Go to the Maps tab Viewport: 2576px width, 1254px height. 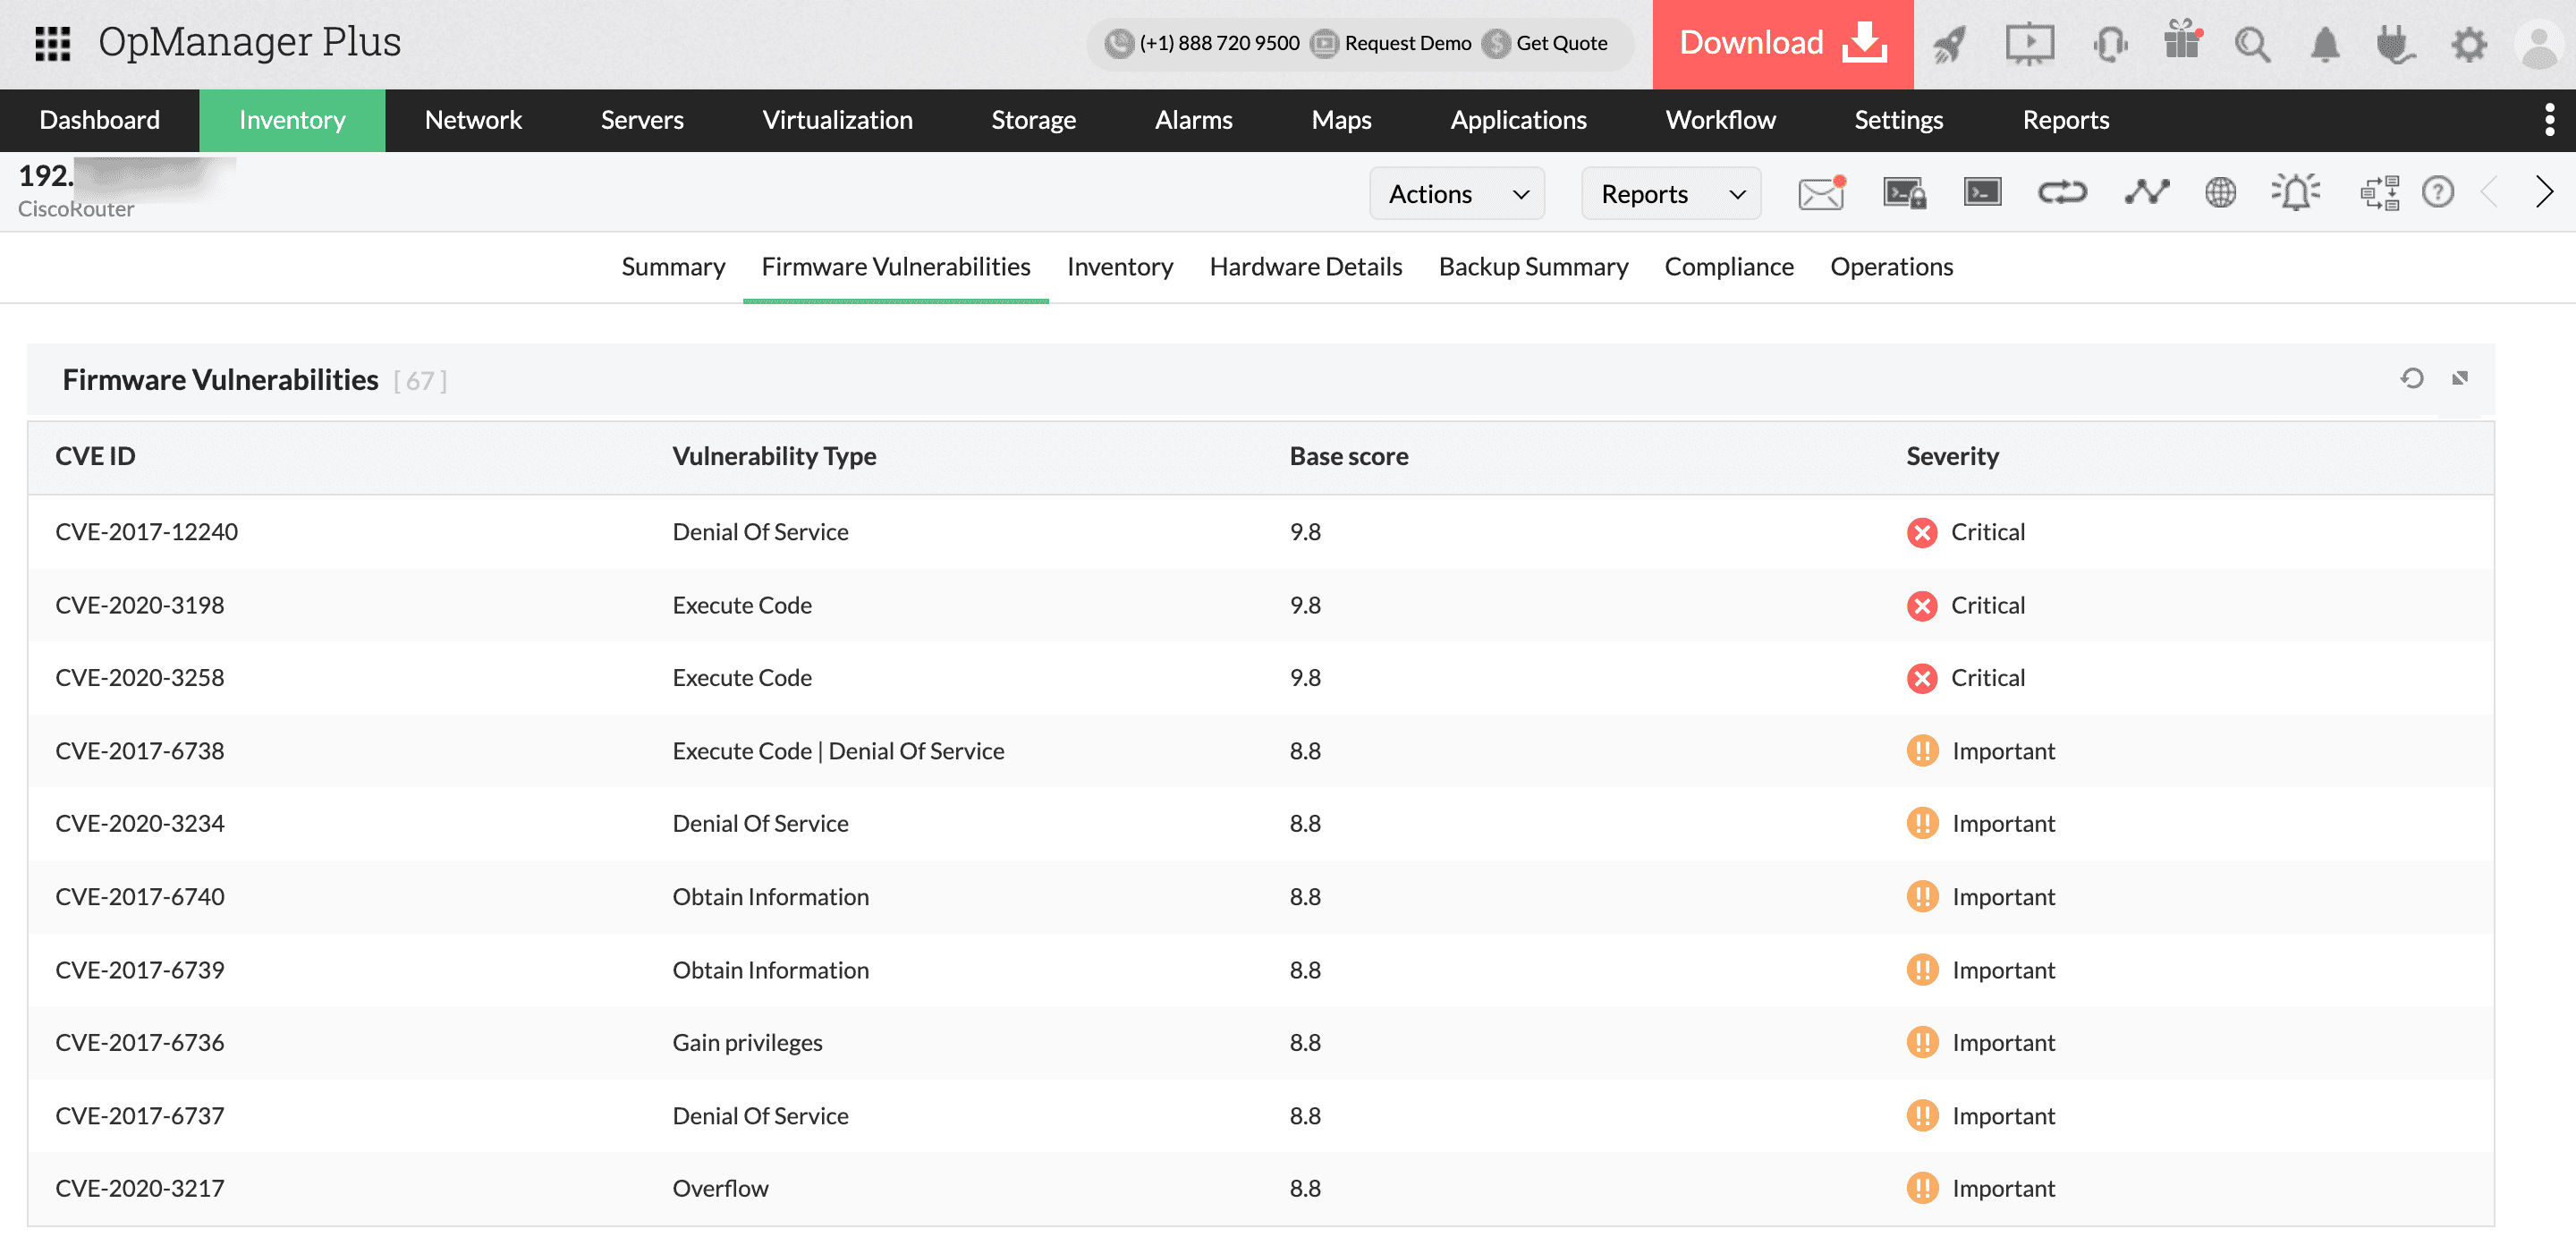1341,120
